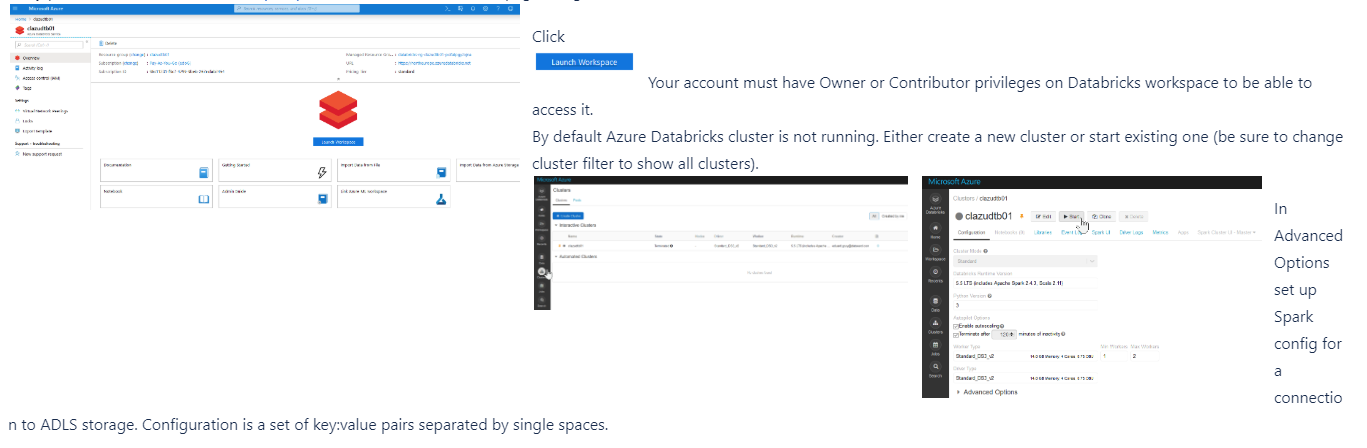Click the Max Workers input field
The height and width of the screenshot is (448, 1367).
(x=1145, y=356)
